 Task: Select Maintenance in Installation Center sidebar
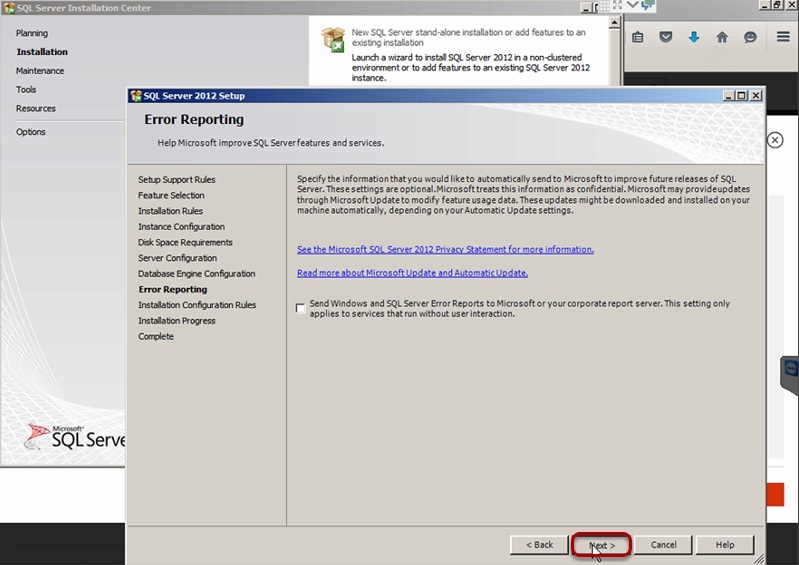(x=40, y=71)
